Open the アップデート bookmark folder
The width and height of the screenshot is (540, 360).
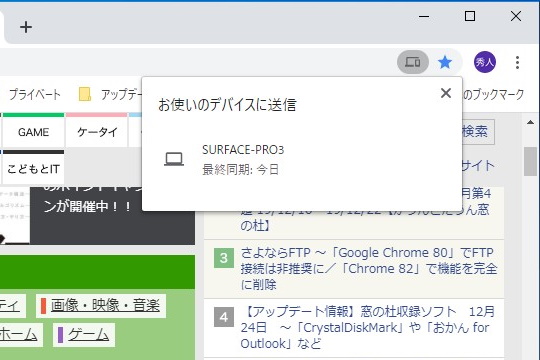click(x=111, y=94)
